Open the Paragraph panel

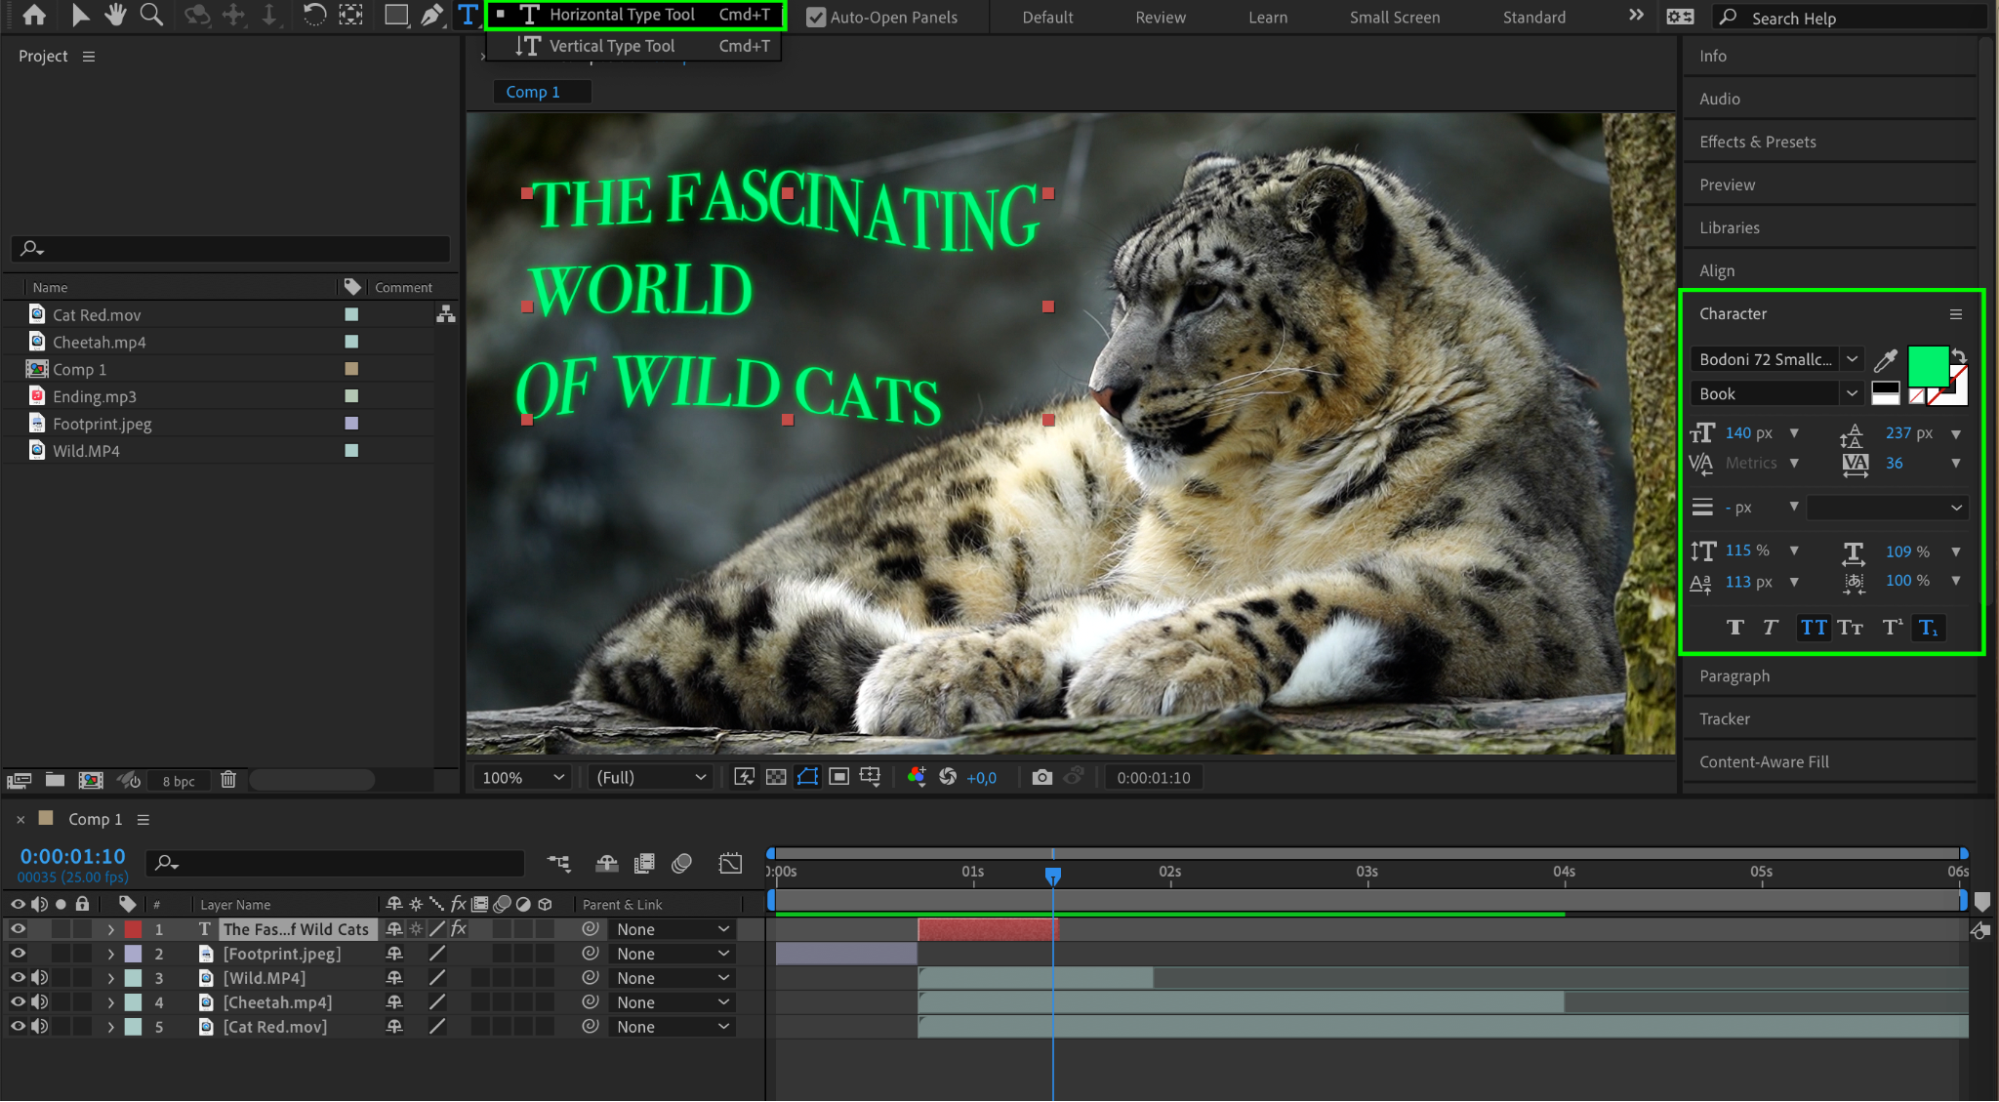pyautogui.click(x=1734, y=676)
